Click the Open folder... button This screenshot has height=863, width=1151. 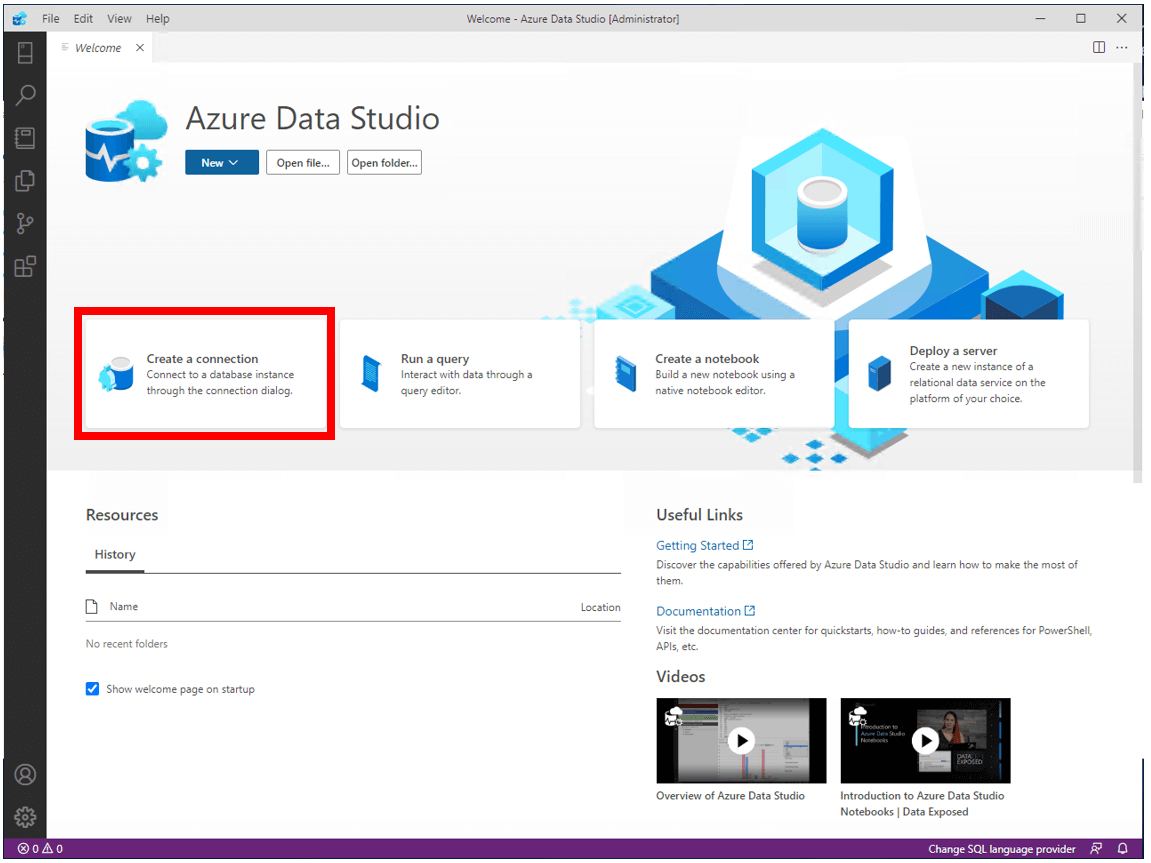385,163
